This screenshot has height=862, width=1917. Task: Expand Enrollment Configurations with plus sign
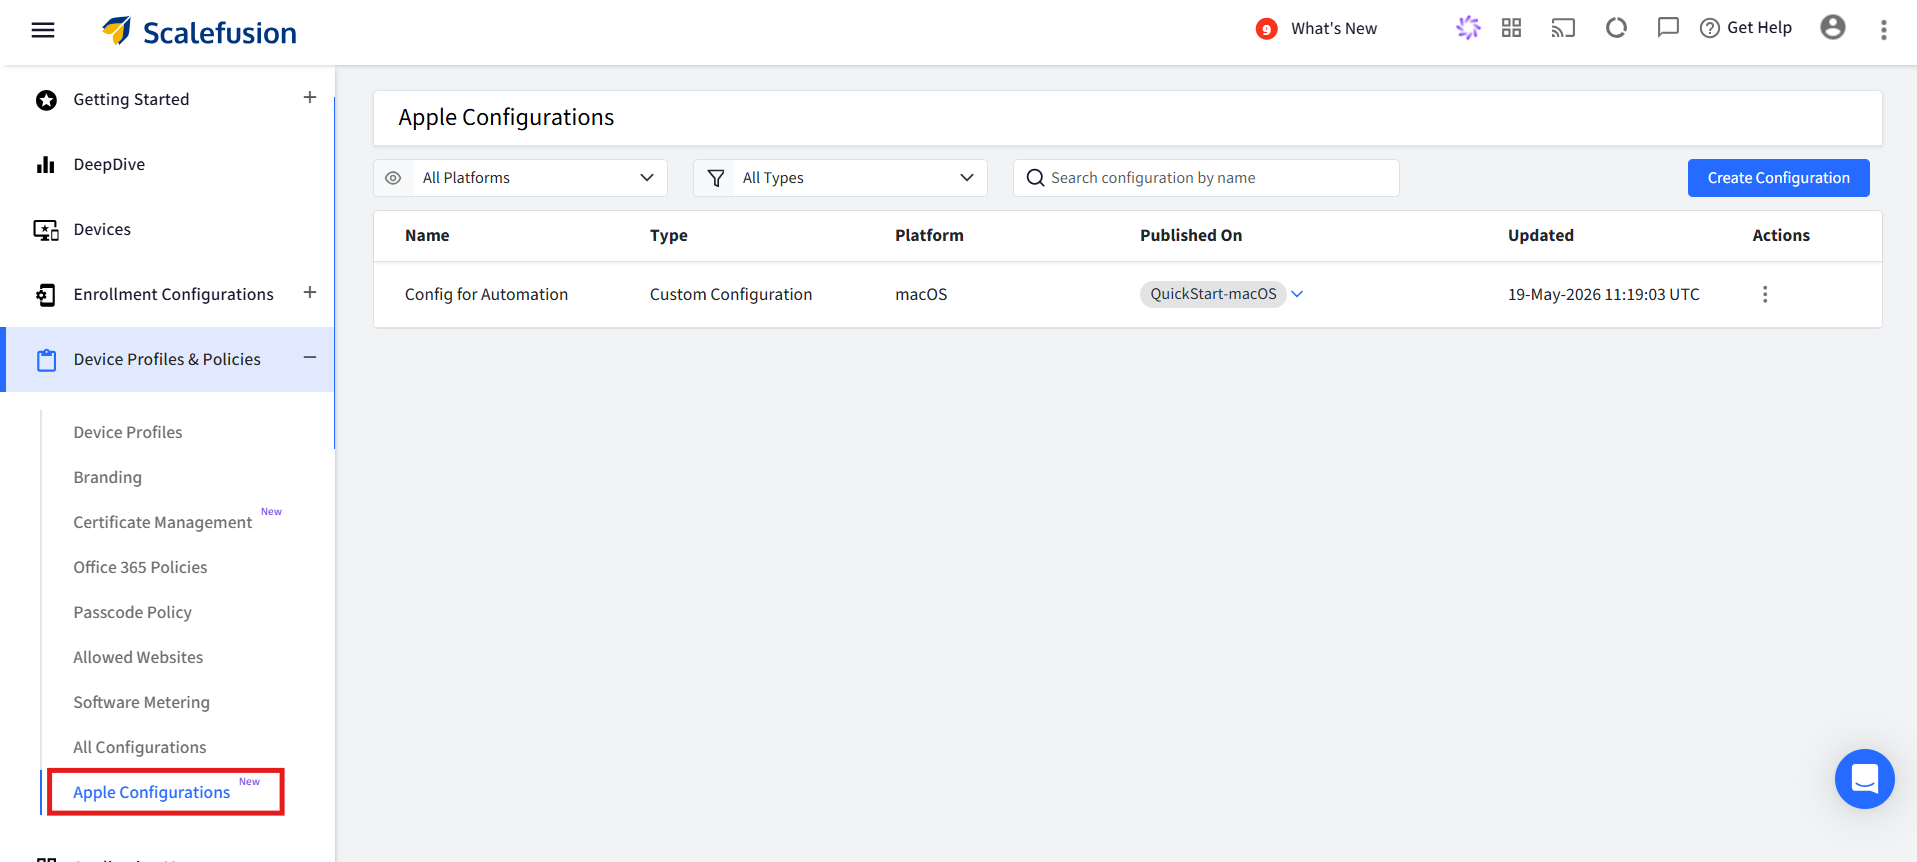pos(310,292)
